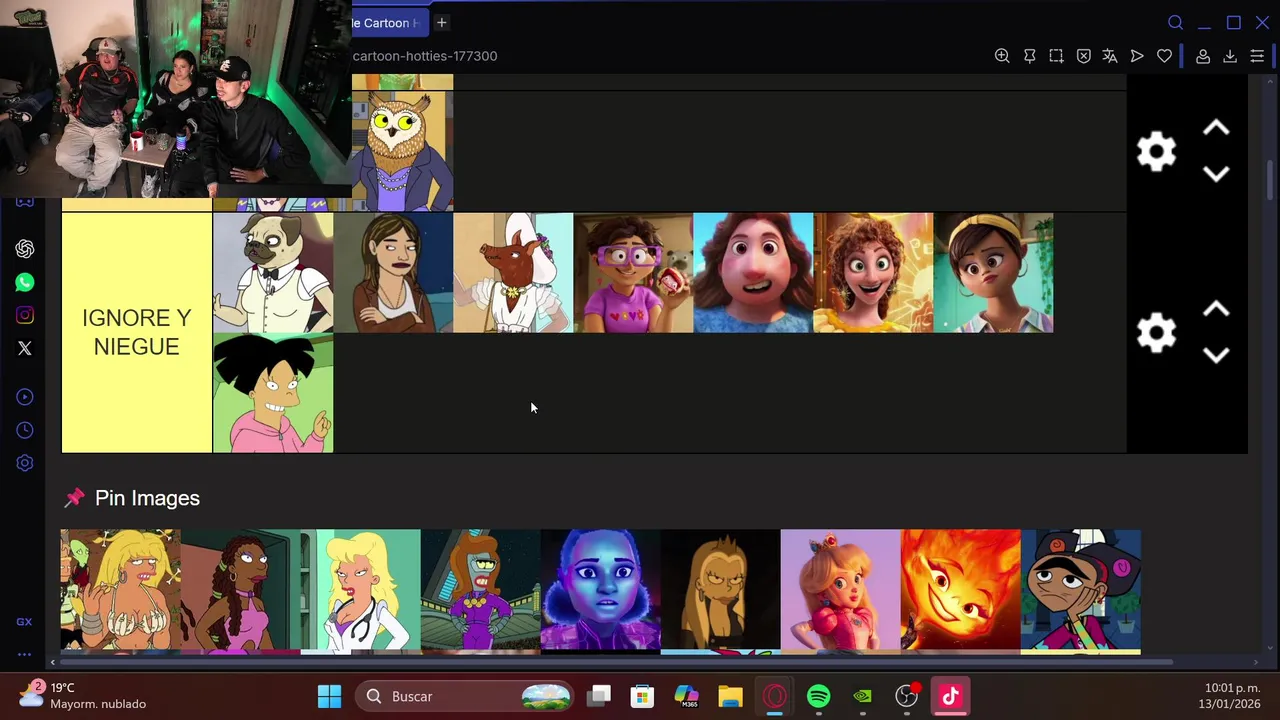Select the Amy Wong pink hoodie thumbnail
This screenshot has height=720, width=1280.
point(273,393)
